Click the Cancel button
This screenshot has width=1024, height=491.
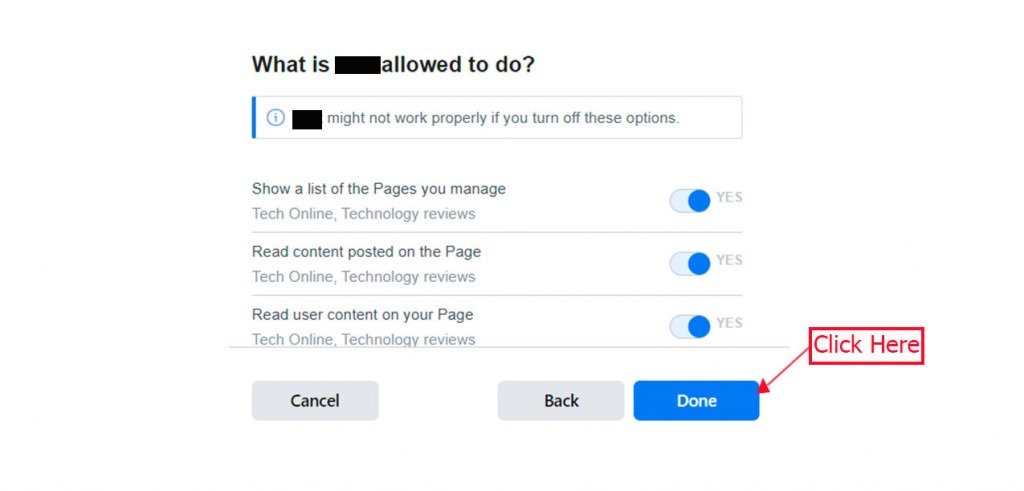(x=315, y=400)
